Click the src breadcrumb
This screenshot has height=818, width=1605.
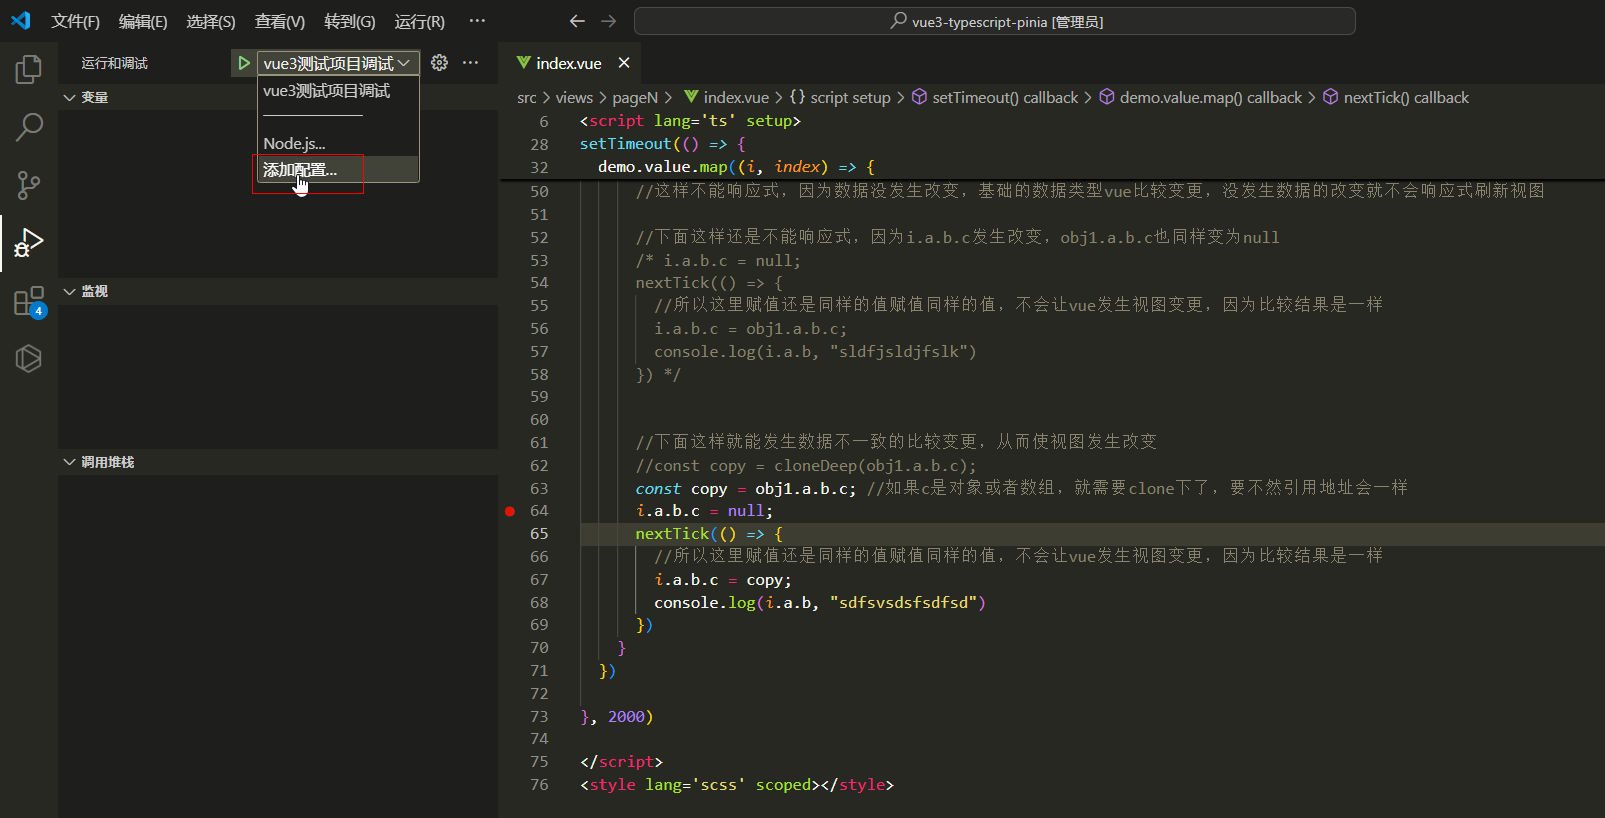click(x=527, y=97)
